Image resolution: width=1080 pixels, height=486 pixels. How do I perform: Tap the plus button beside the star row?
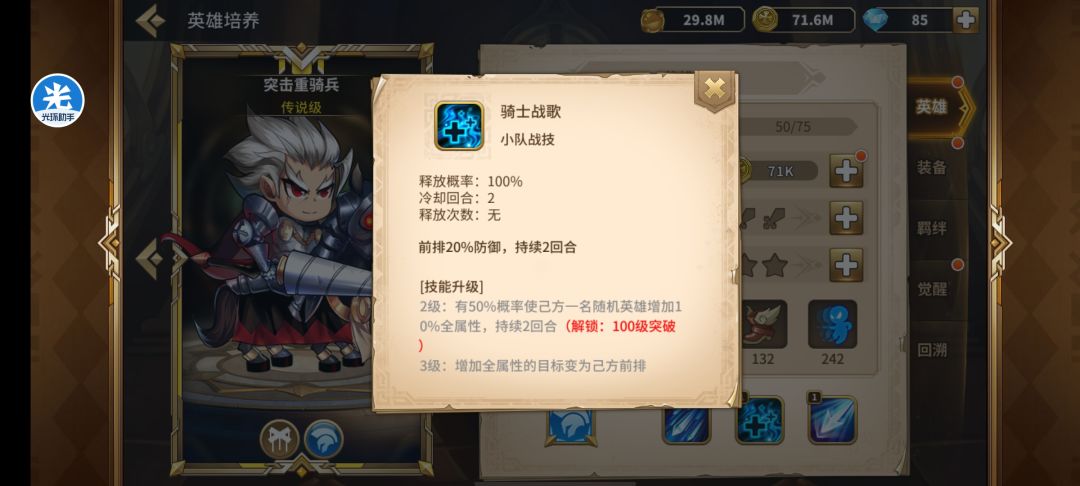point(847,265)
